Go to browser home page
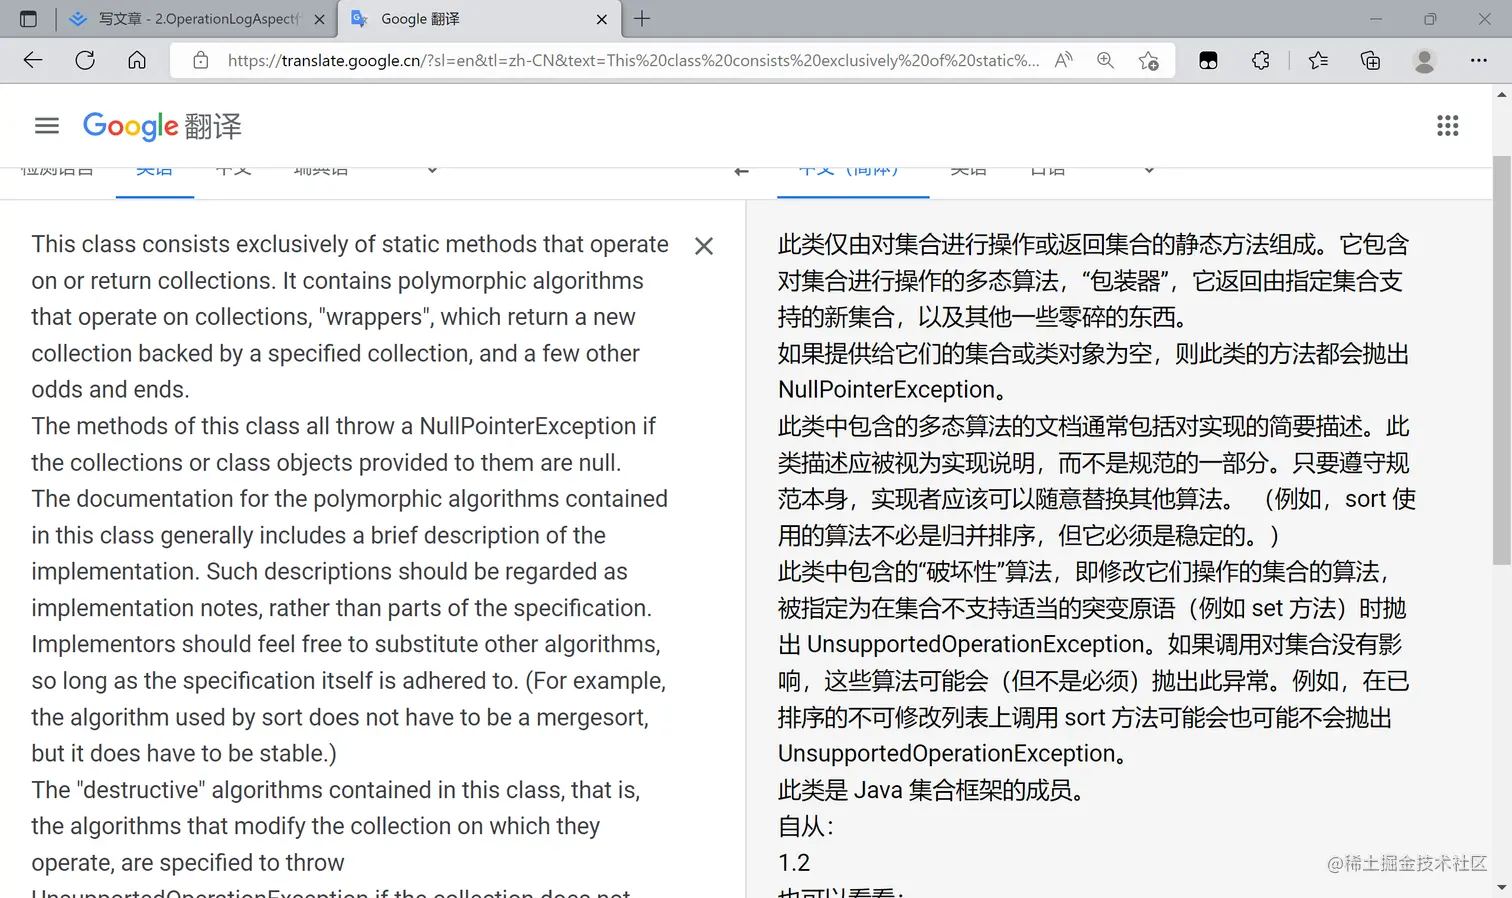Screen dimensions: 1512x898 (x=137, y=60)
